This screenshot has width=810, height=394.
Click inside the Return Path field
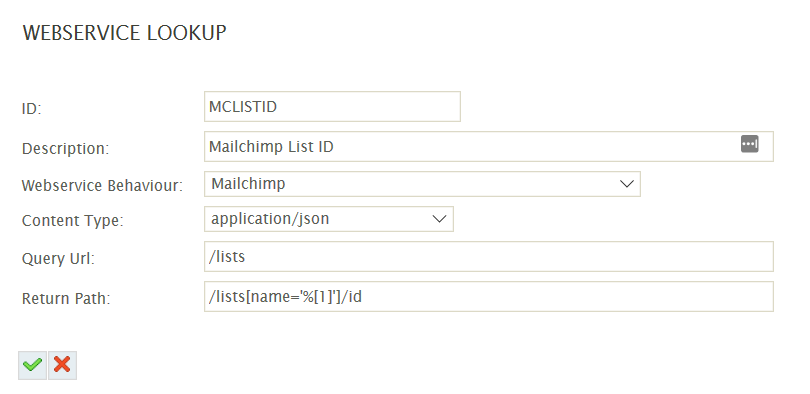point(489,296)
